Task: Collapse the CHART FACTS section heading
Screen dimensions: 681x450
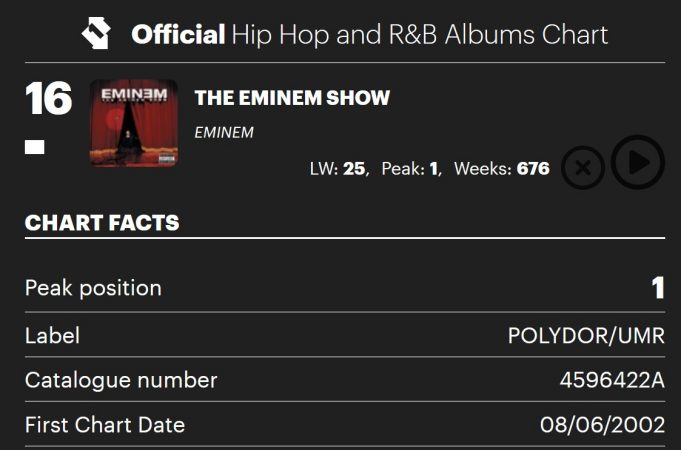Action: pyautogui.click(x=102, y=222)
